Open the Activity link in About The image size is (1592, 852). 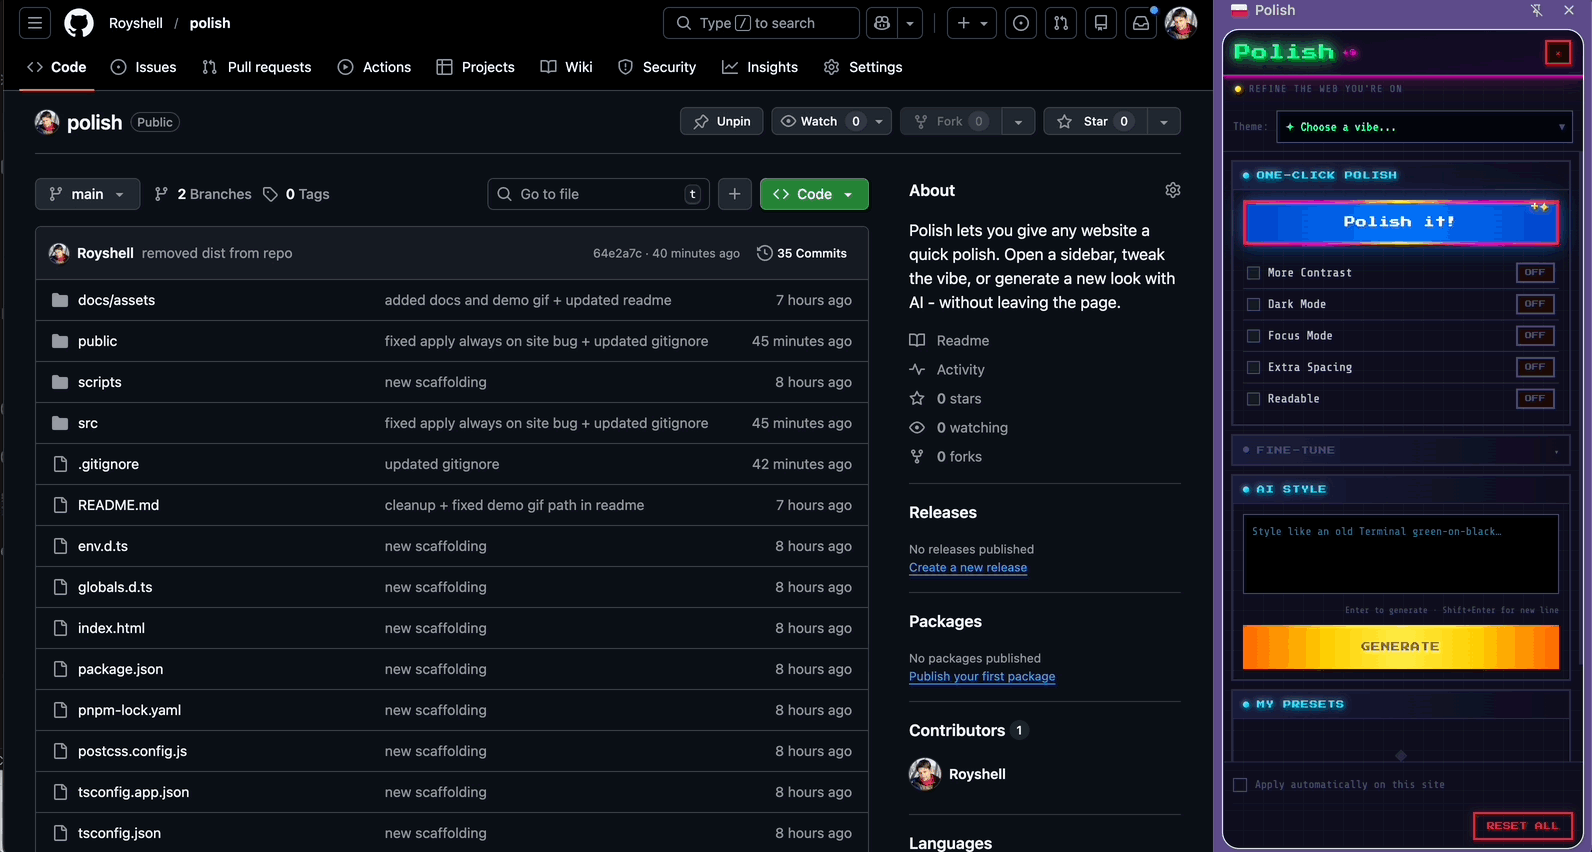click(x=947, y=370)
